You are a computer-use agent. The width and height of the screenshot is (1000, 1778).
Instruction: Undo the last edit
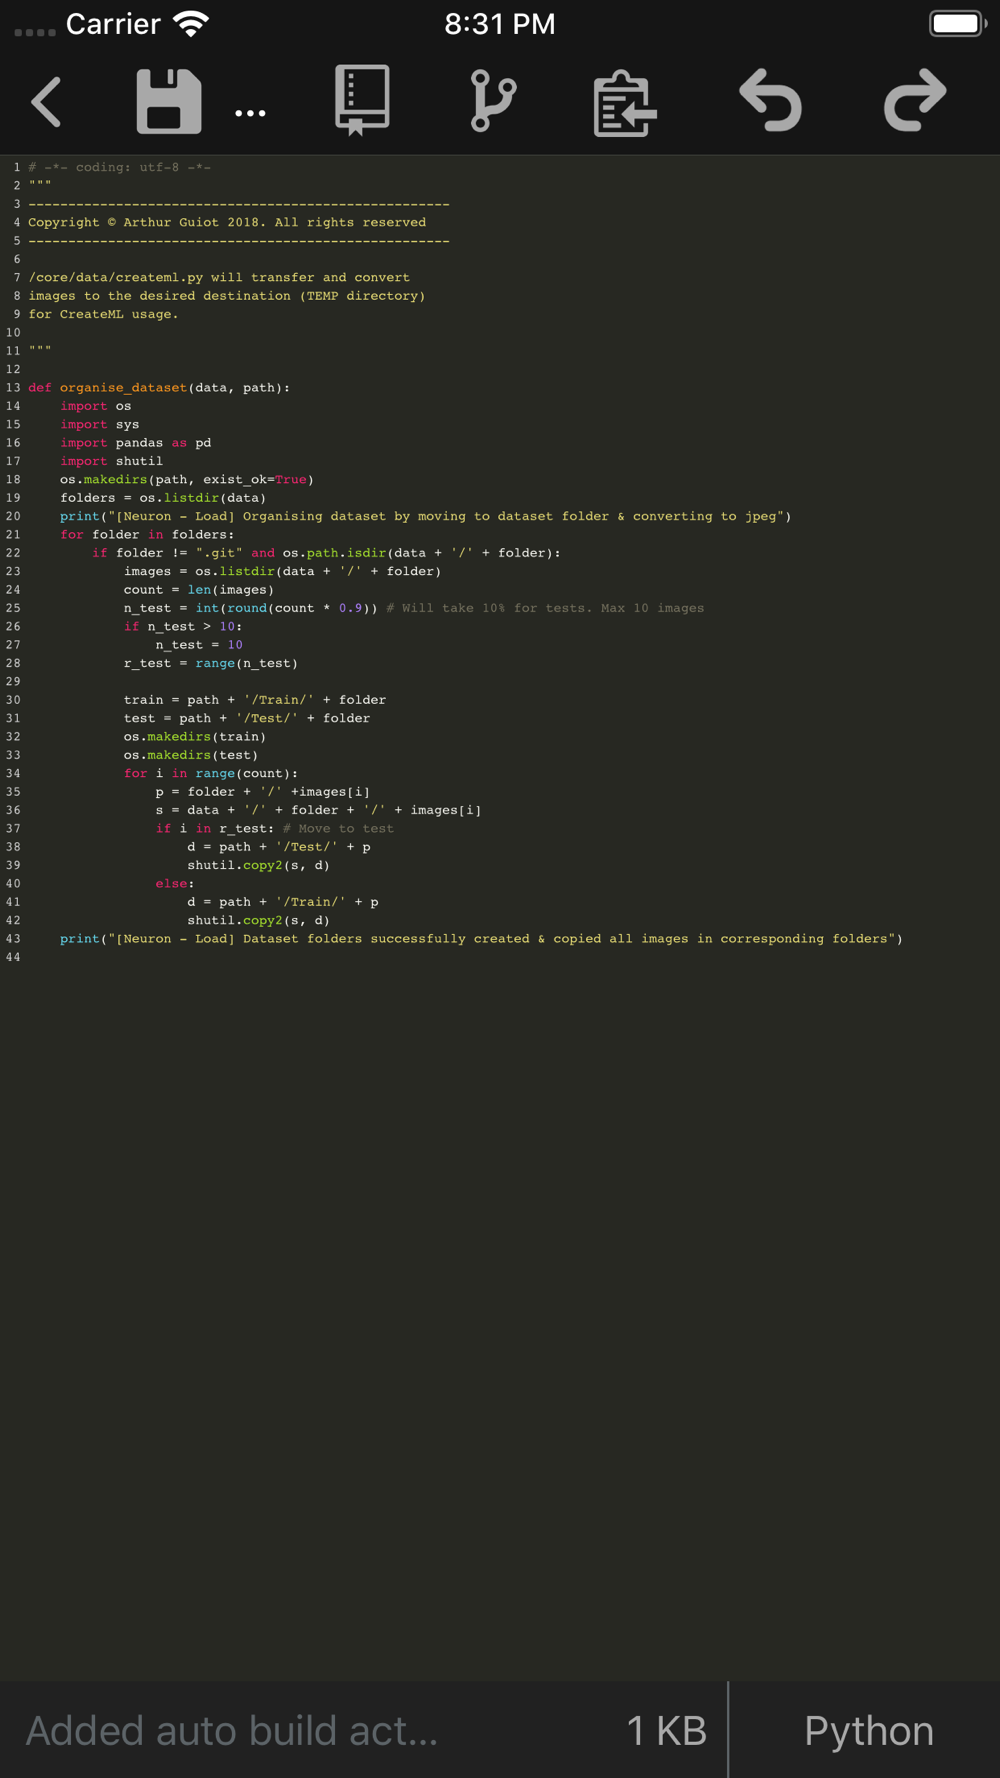tap(770, 101)
